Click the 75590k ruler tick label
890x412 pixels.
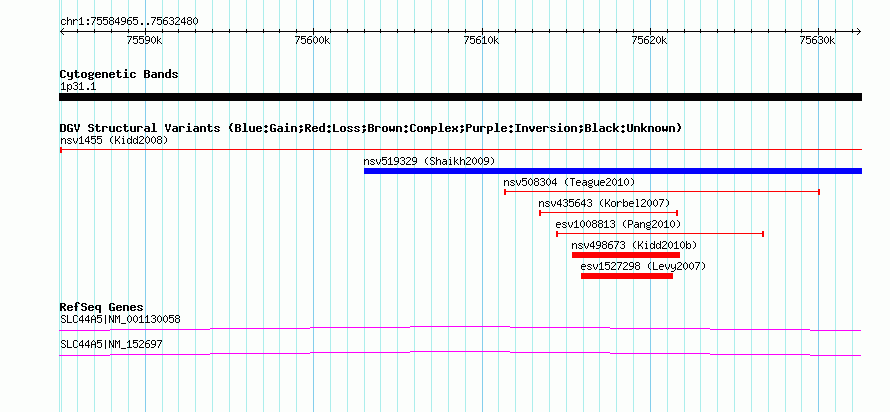point(145,40)
